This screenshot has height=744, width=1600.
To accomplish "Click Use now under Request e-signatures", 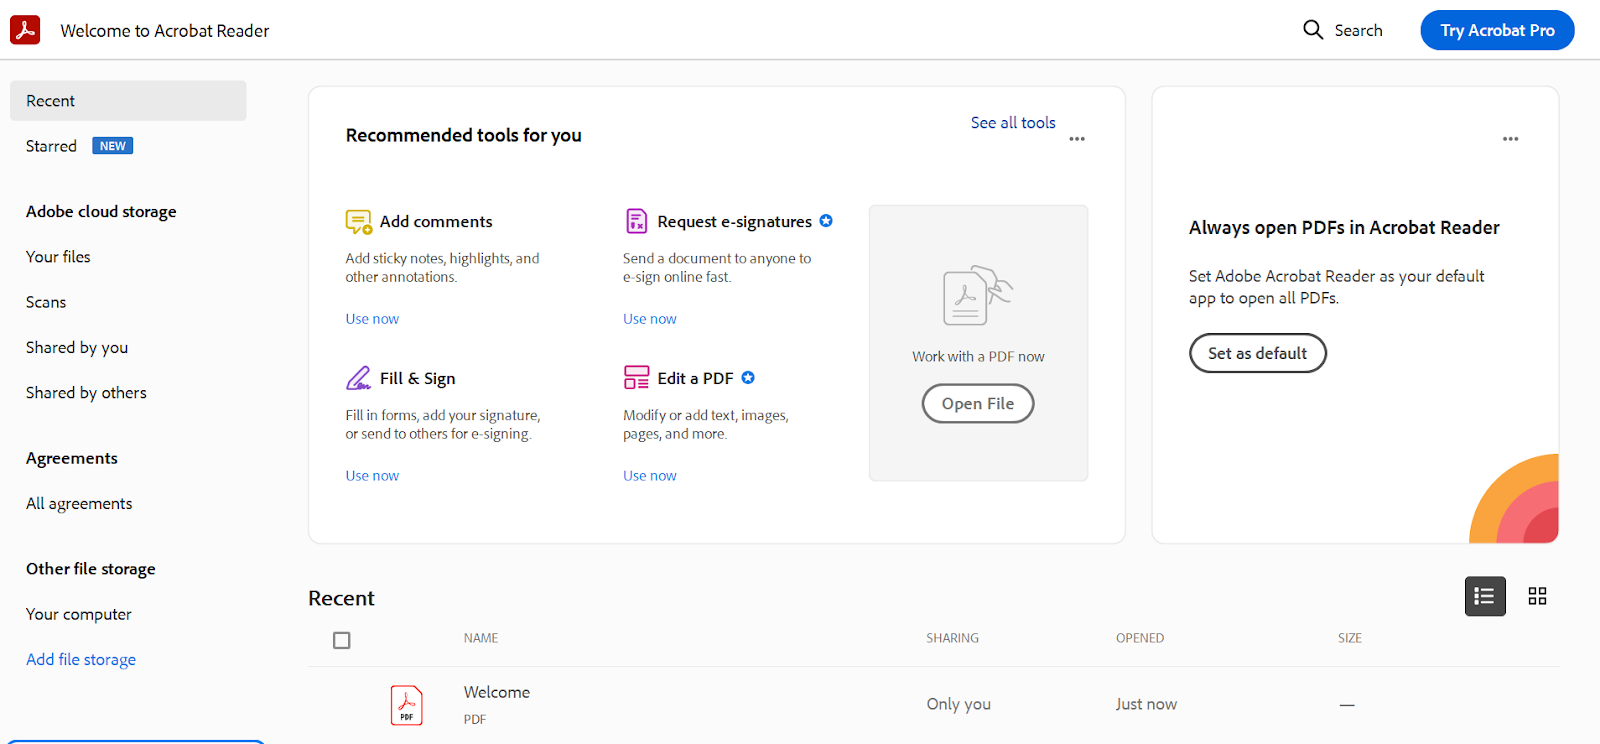I will [650, 319].
